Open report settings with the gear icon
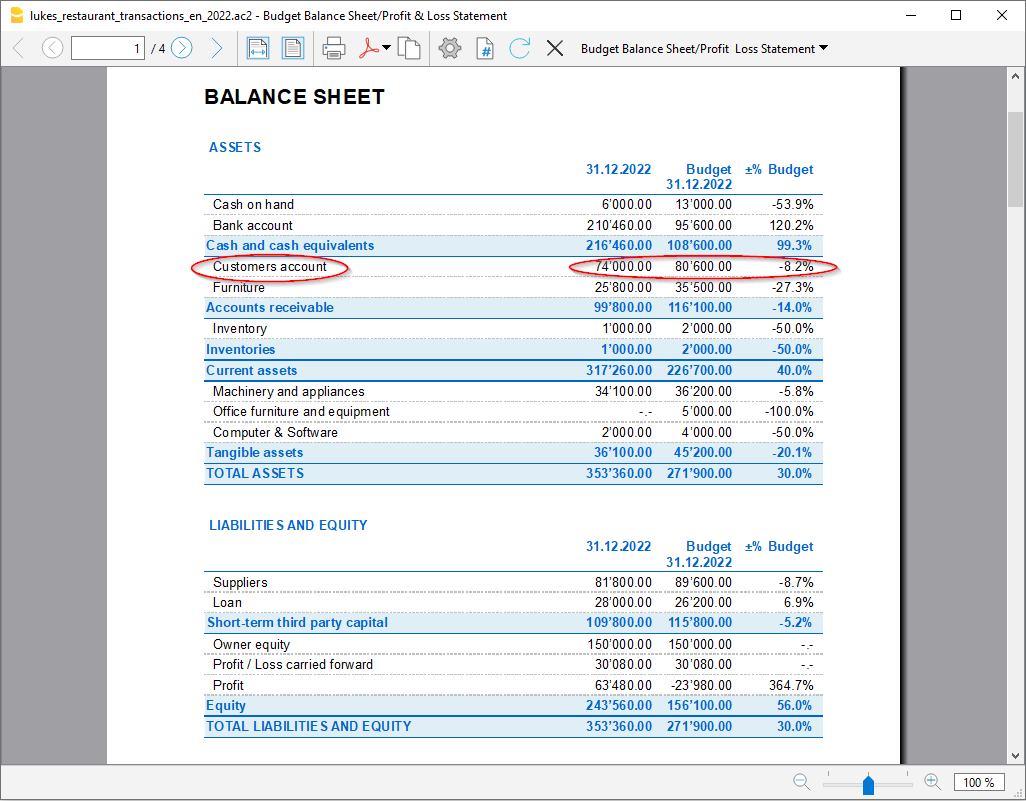The image size is (1026, 801). (x=450, y=48)
